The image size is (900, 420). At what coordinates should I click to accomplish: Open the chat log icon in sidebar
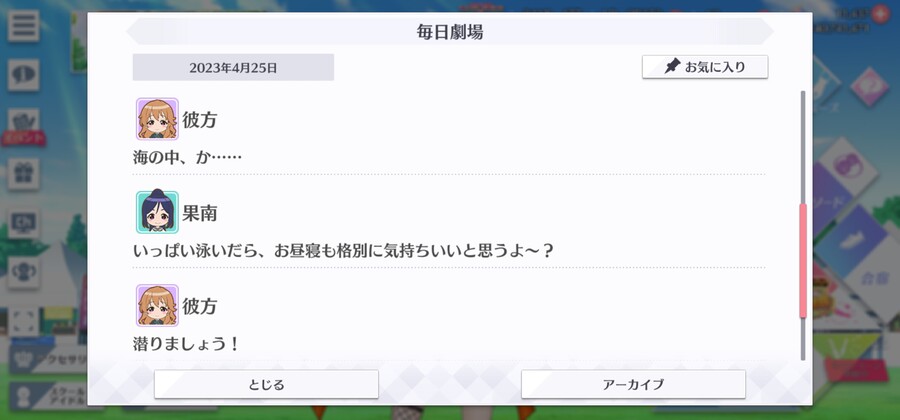coord(24,223)
